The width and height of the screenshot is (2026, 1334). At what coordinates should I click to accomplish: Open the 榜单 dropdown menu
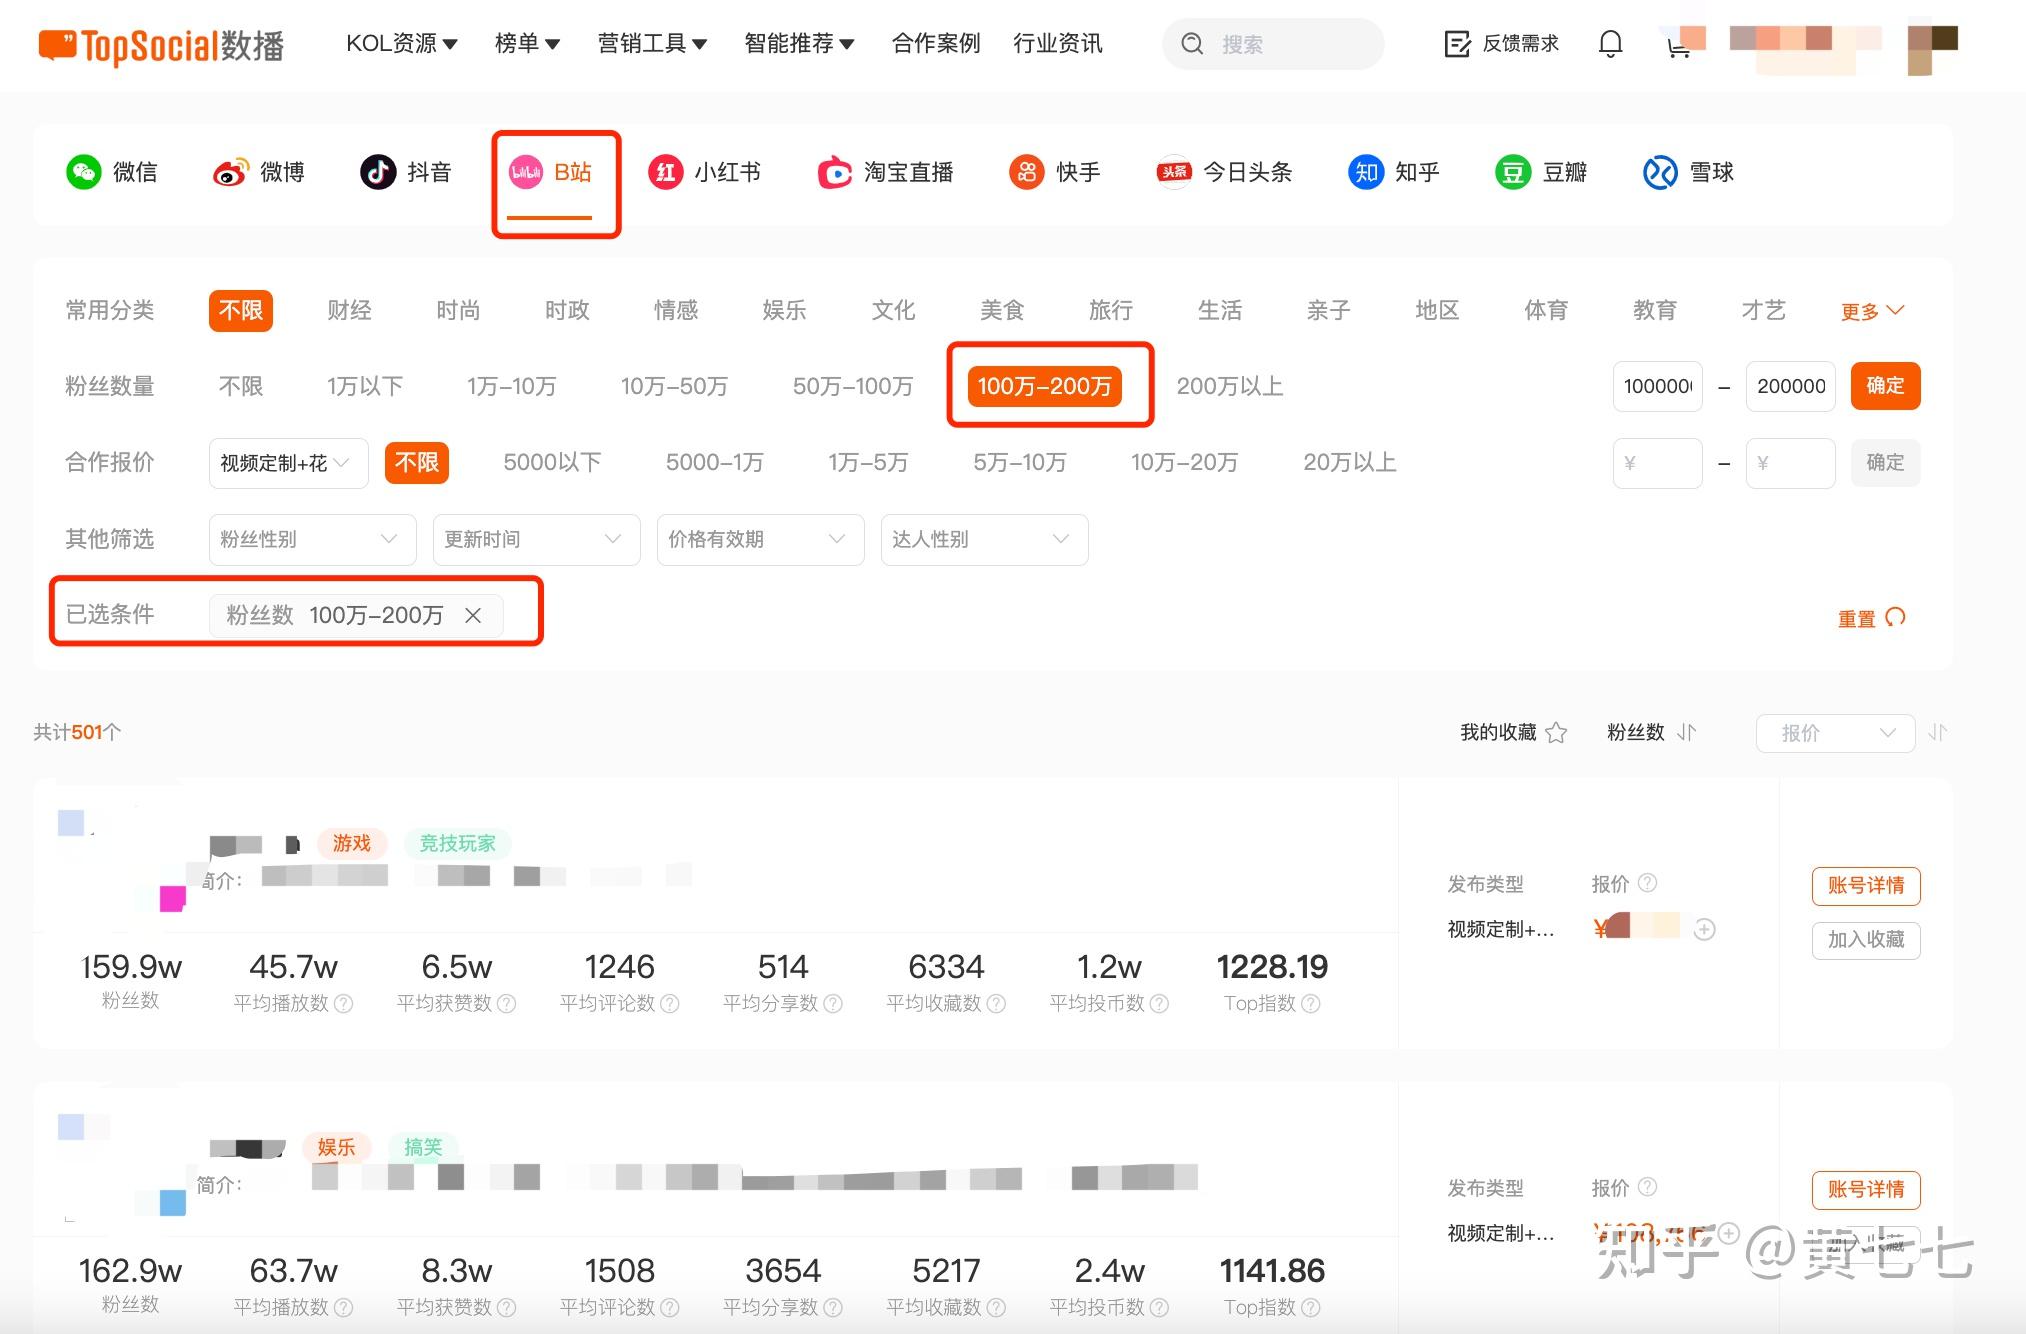(x=527, y=44)
